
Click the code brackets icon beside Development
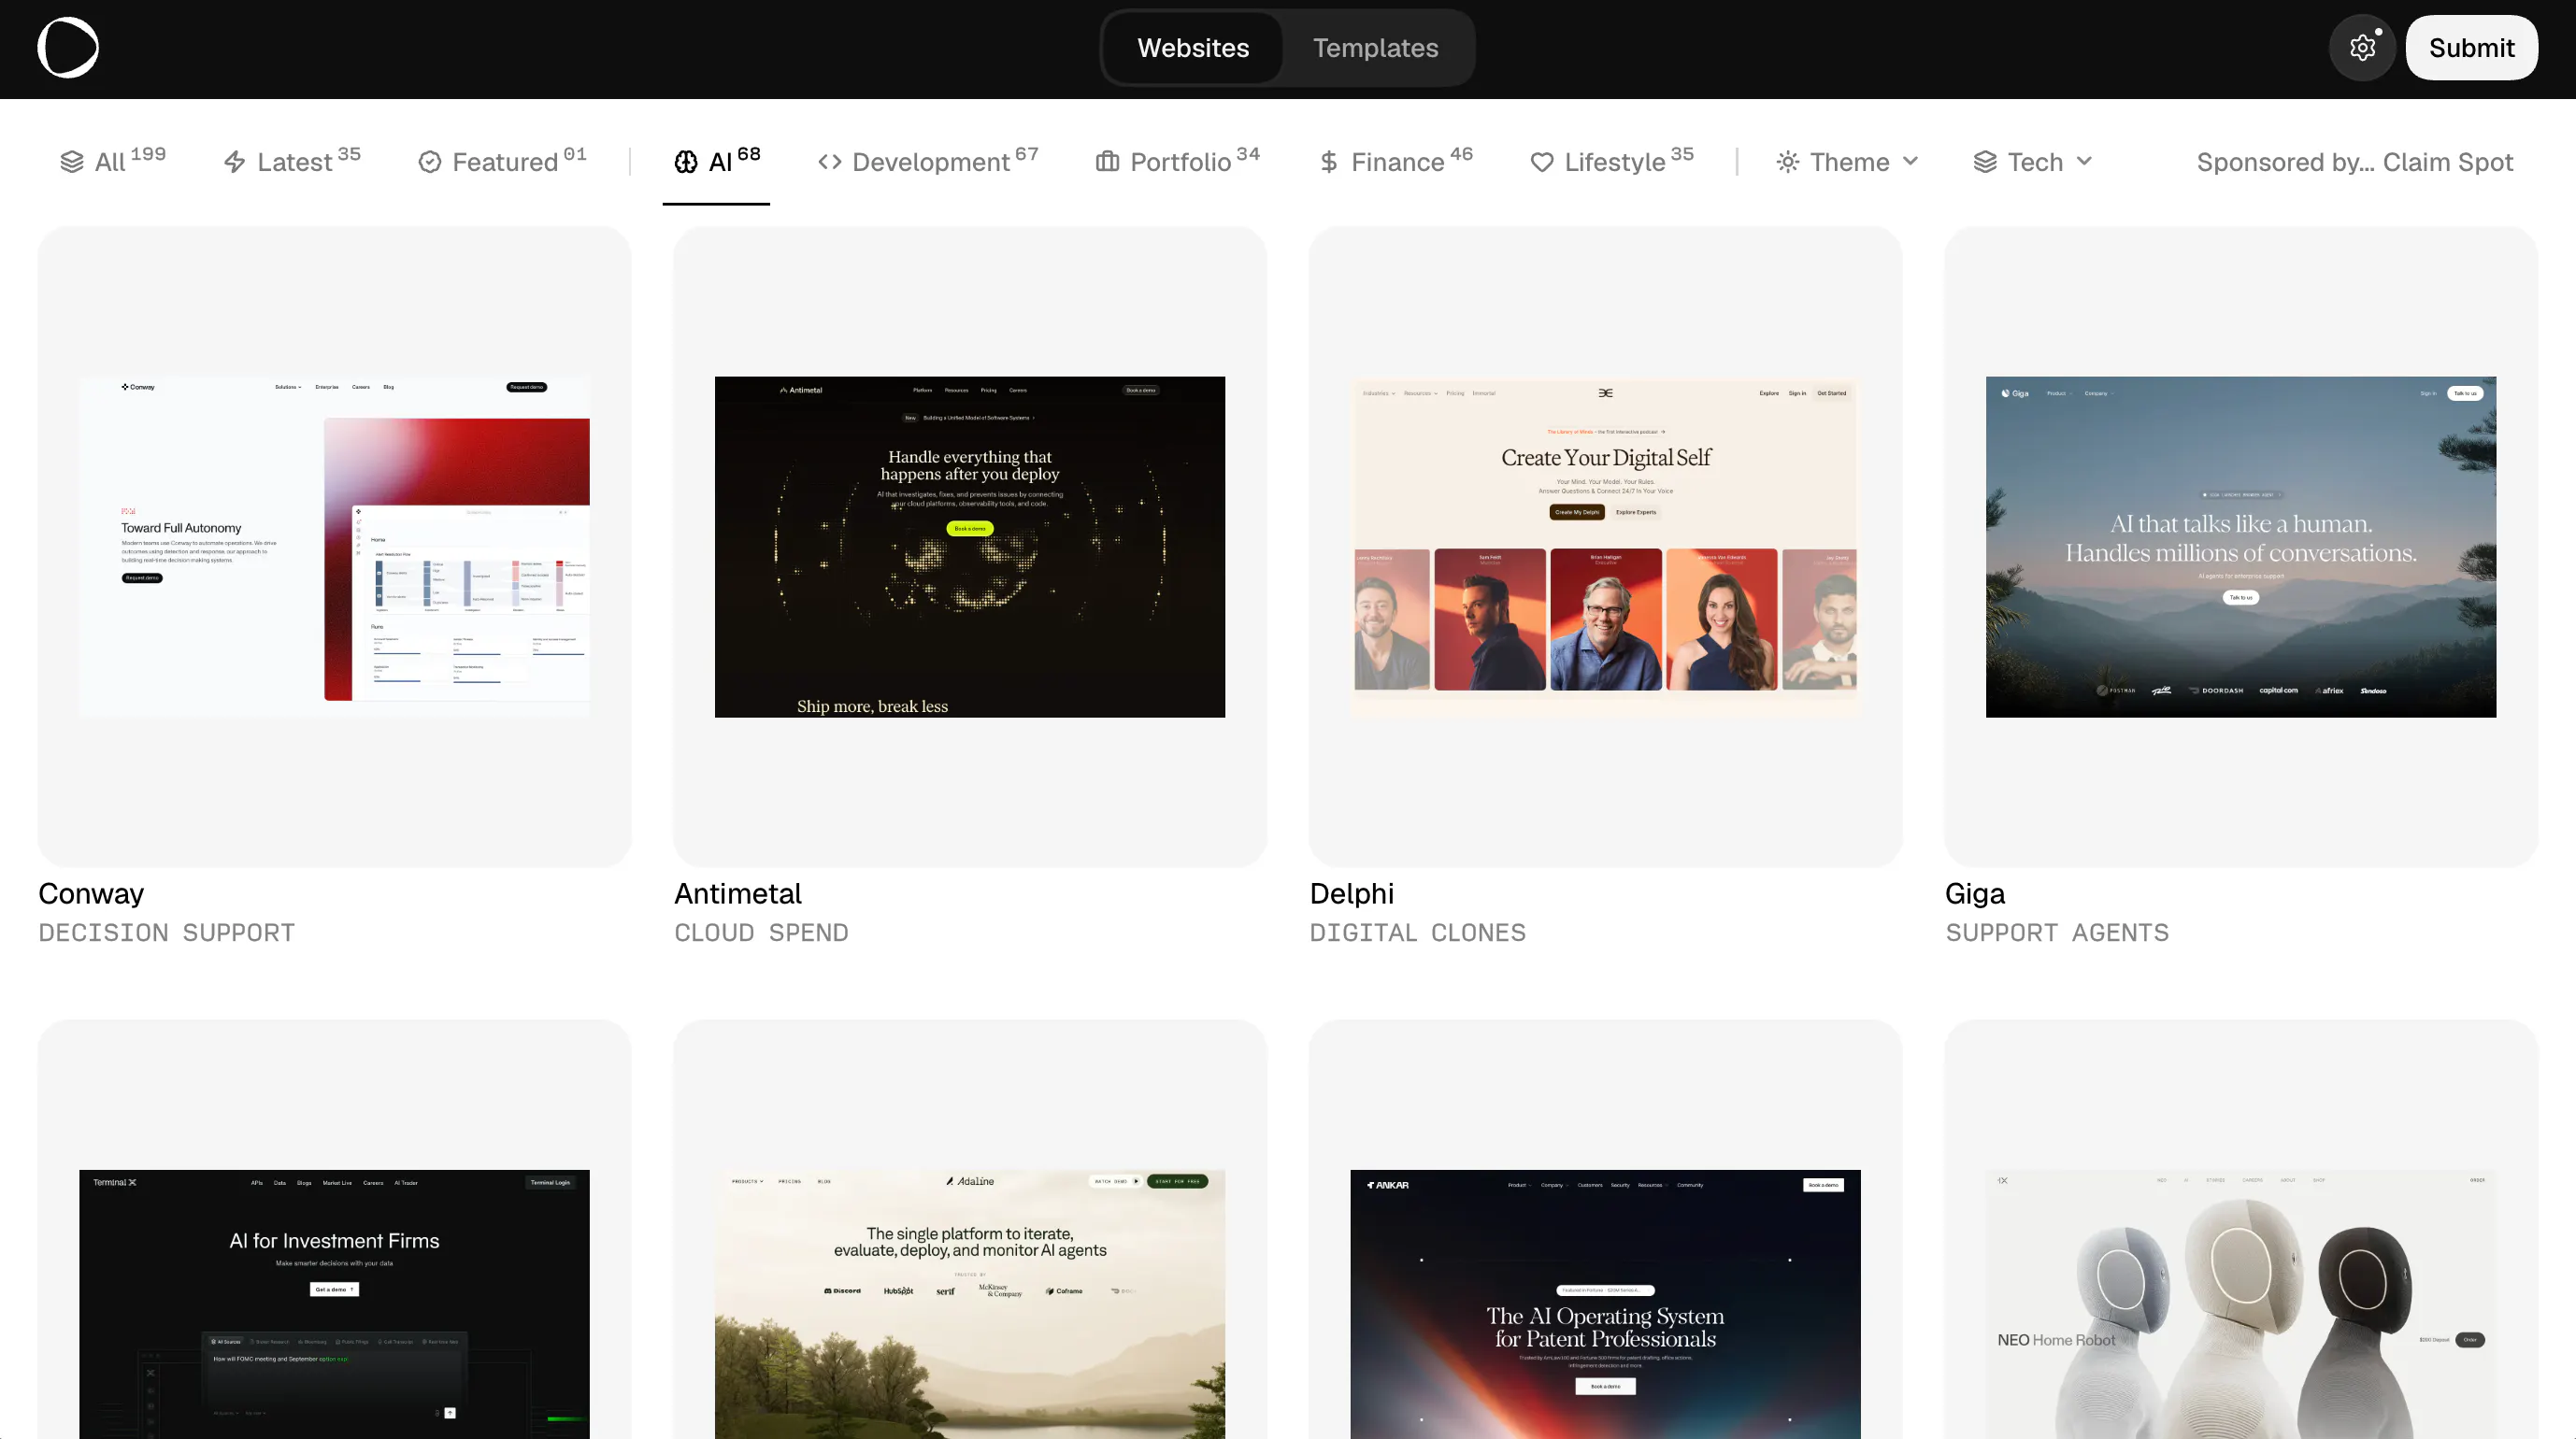tap(829, 162)
